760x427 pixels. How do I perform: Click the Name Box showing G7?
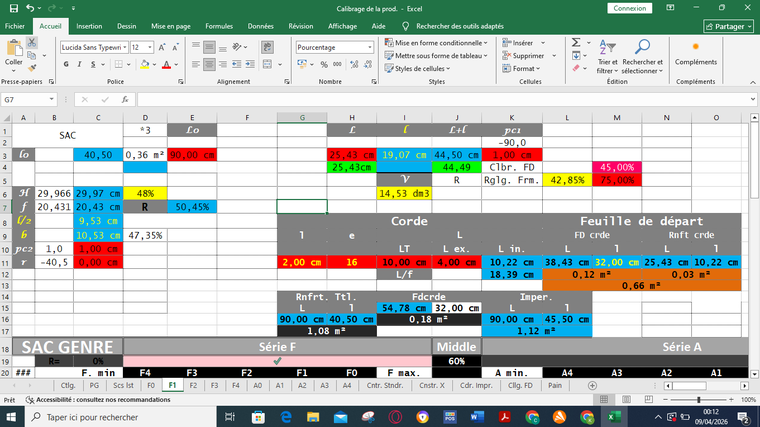pyautogui.click(x=28, y=99)
